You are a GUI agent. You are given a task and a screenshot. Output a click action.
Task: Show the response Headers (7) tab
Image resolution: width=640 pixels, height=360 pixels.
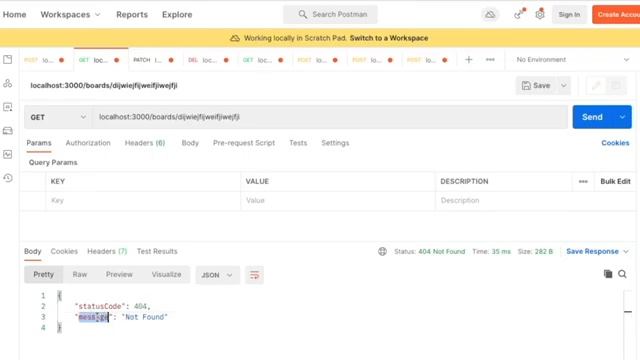(107, 251)
